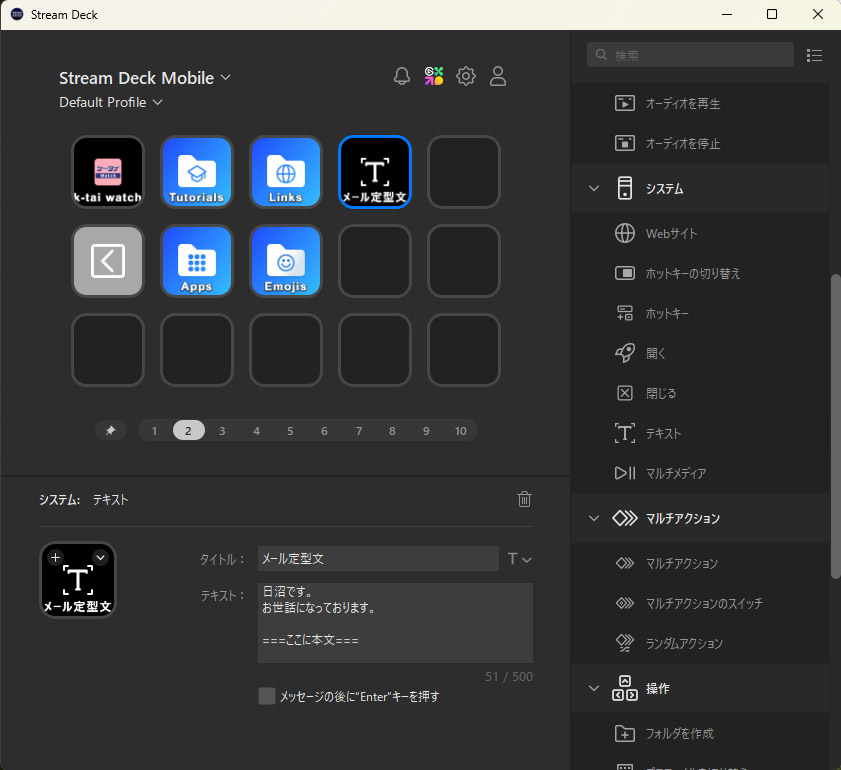Open the Emojis folder key
Viewport: 841px width, 770px height.
point(286,261)
